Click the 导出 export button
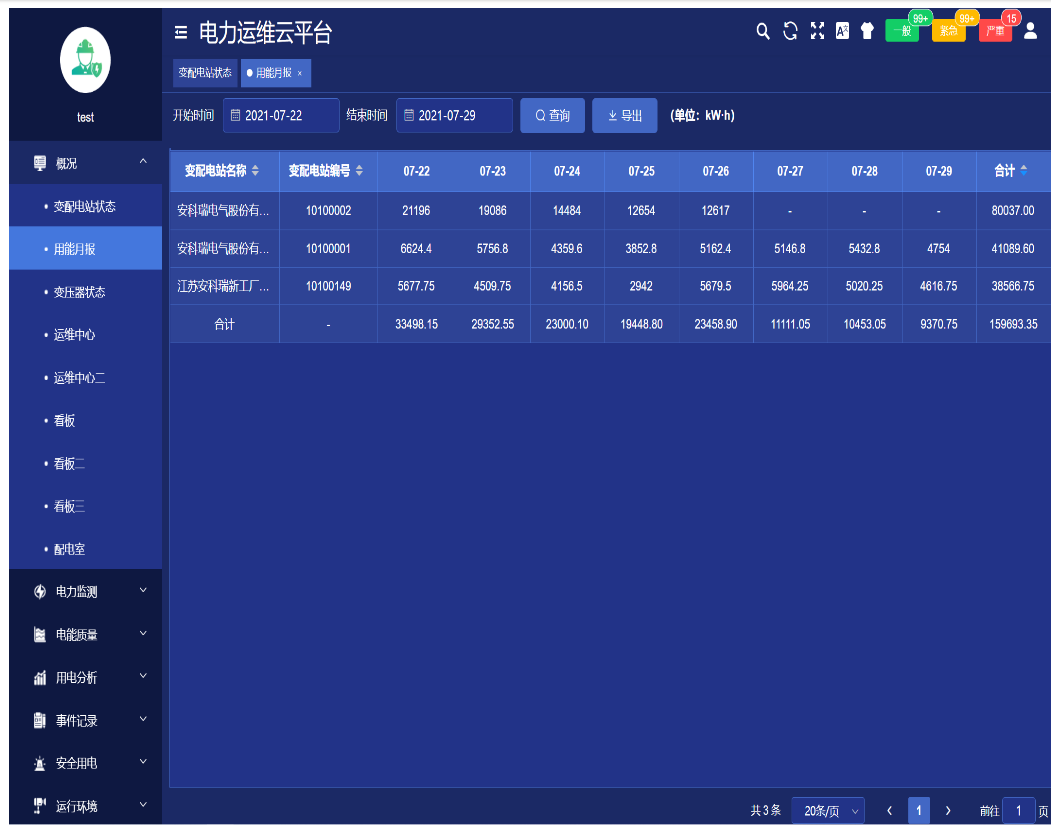Image resolution: width=1051 pixels, height=835 pixels. pos(625,116)
